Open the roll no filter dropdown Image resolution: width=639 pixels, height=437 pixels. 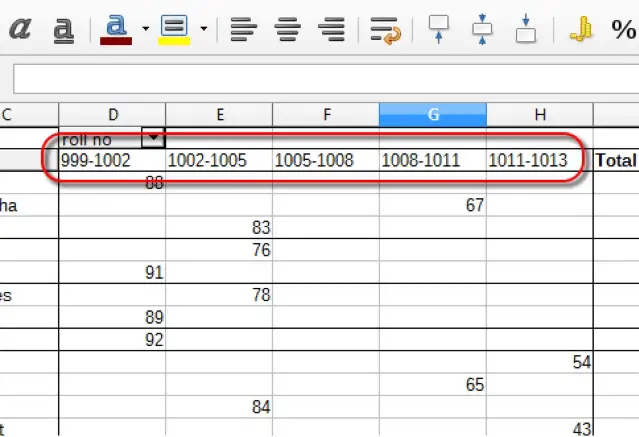click(153, 138)
